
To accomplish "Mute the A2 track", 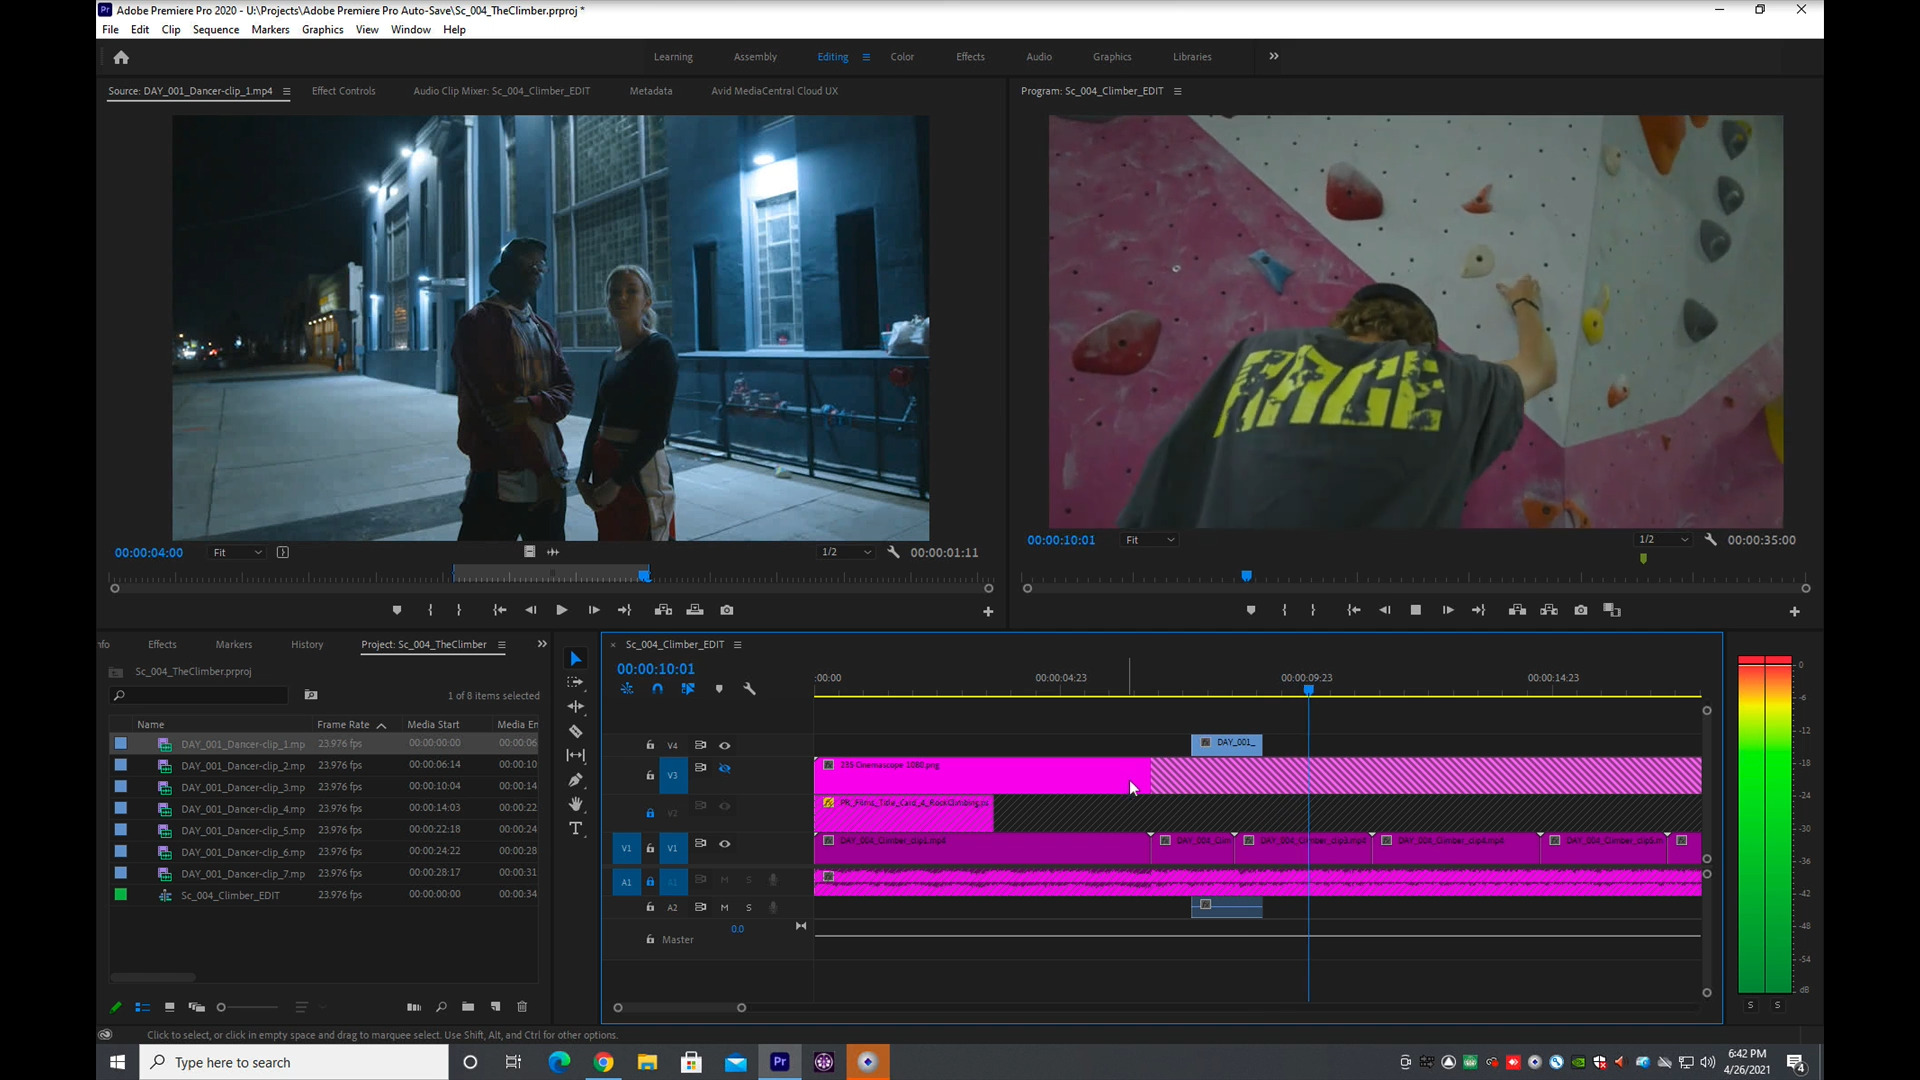I will 725,908.
